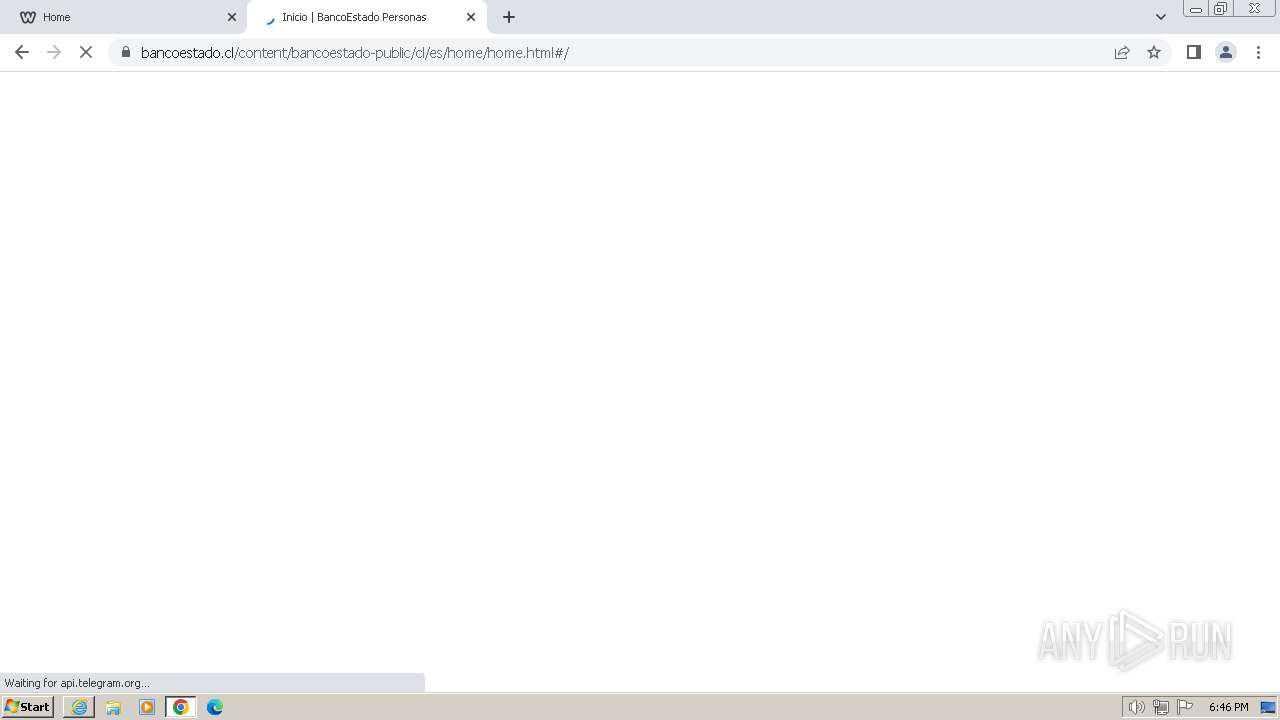Screen dimensions: 1280x720
Task: Open the side panel
Action: pyautogui.click(x=1193, y=52)
